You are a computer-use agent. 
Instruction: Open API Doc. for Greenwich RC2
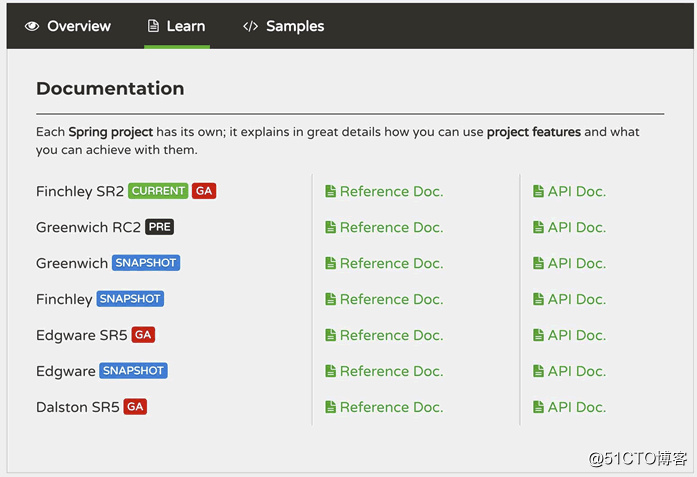click(x=569, y=227)
